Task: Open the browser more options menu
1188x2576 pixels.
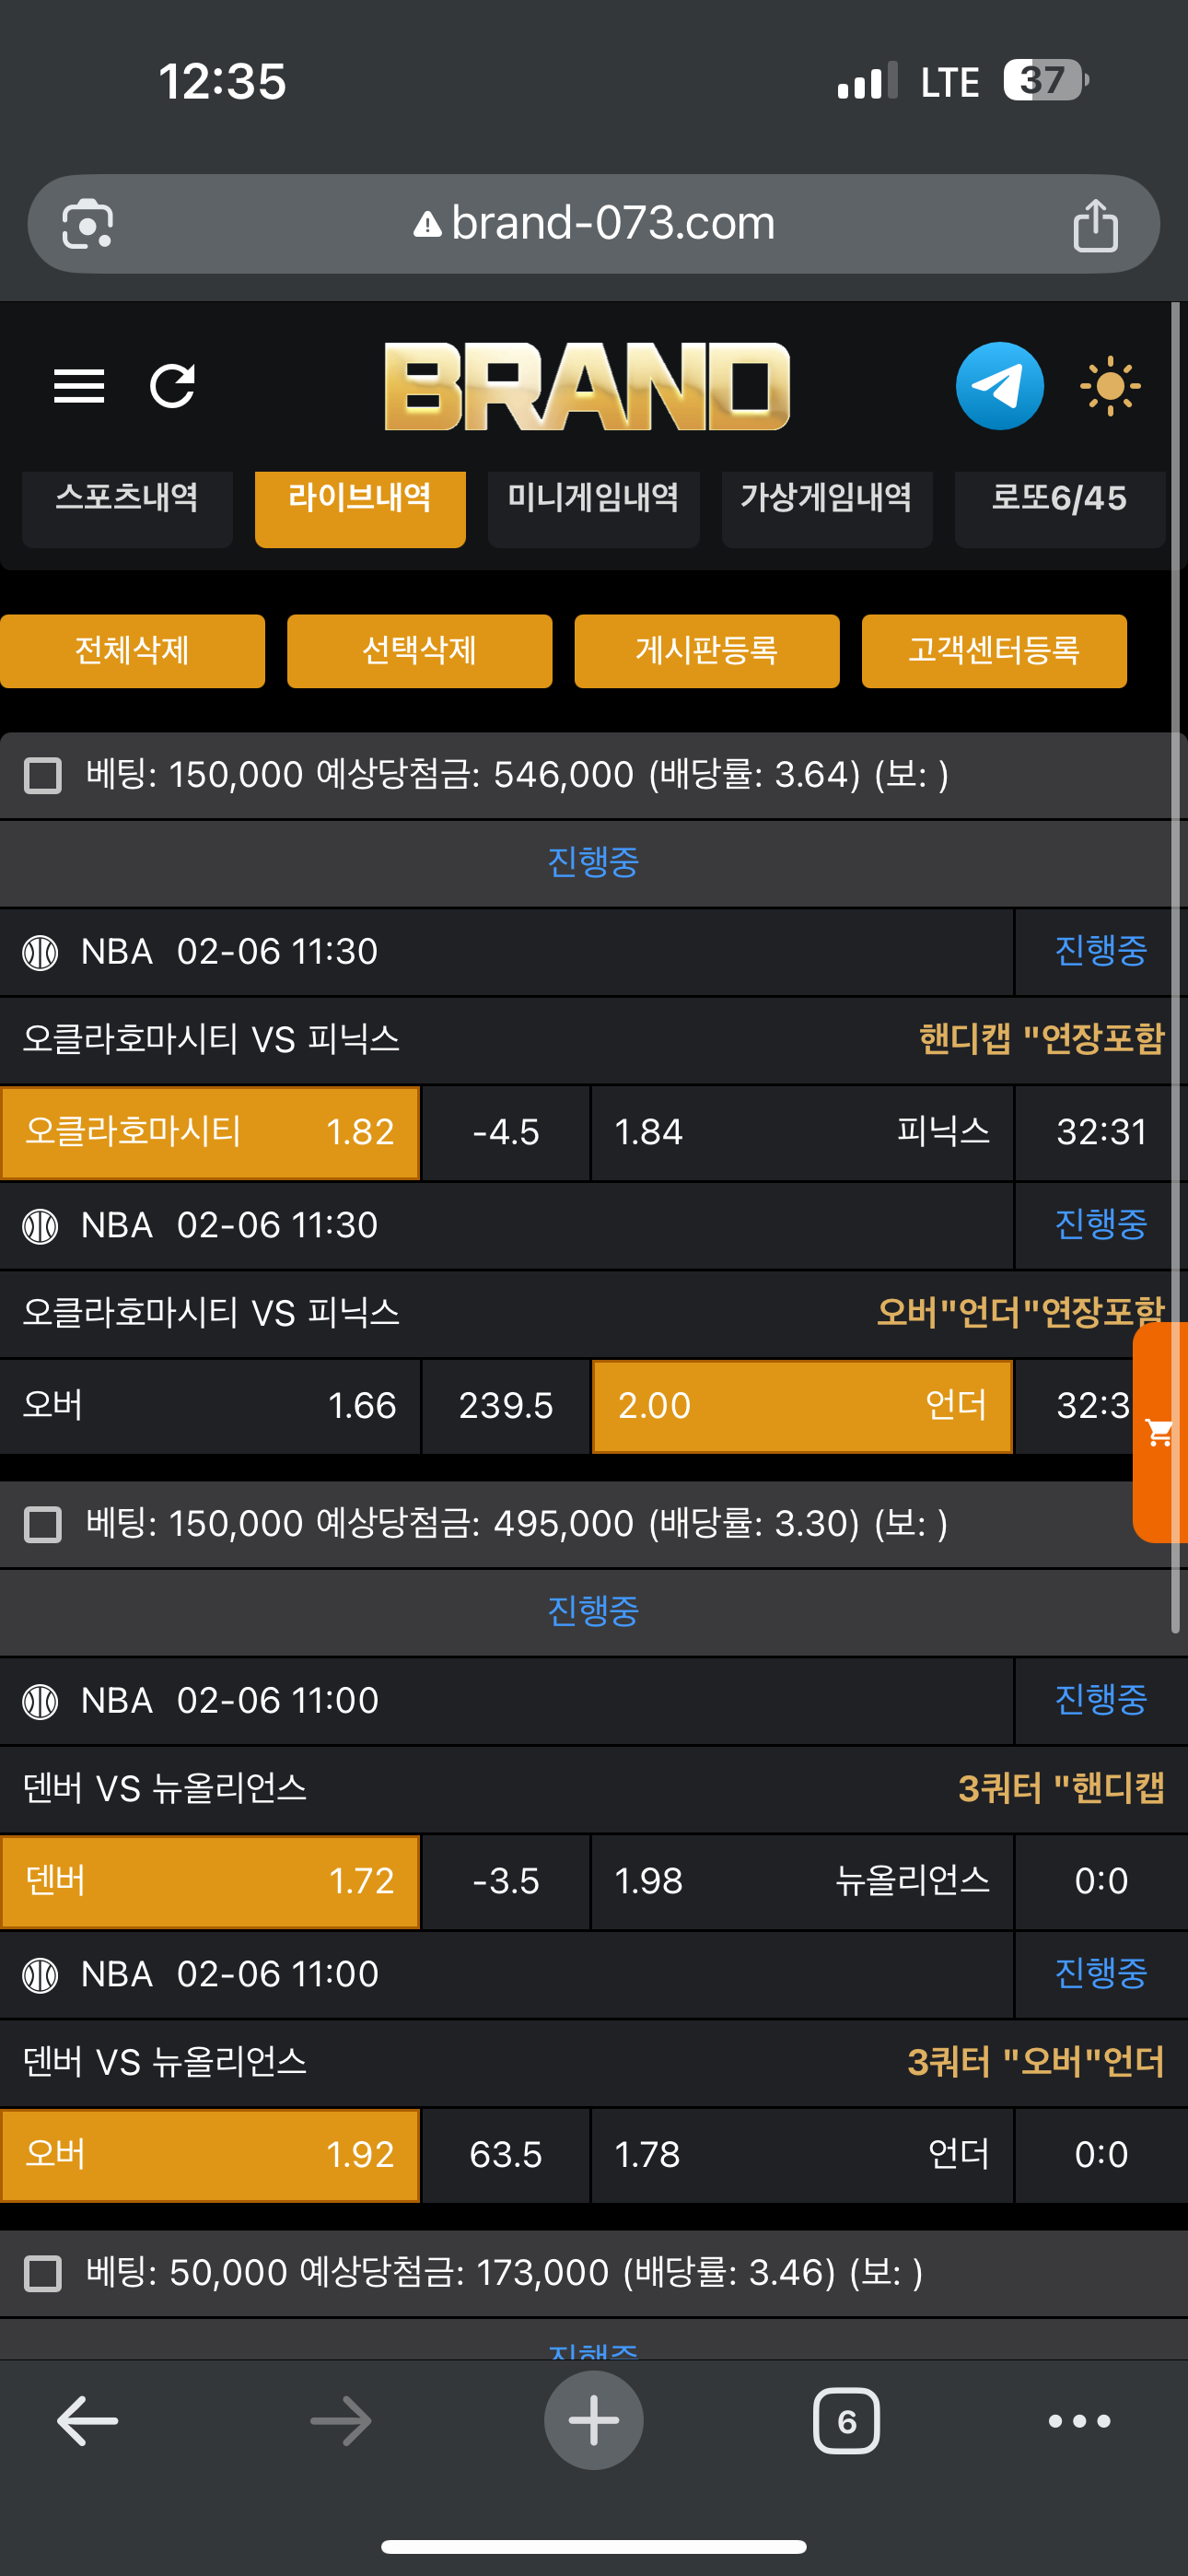Action: coord(1079,2420)
